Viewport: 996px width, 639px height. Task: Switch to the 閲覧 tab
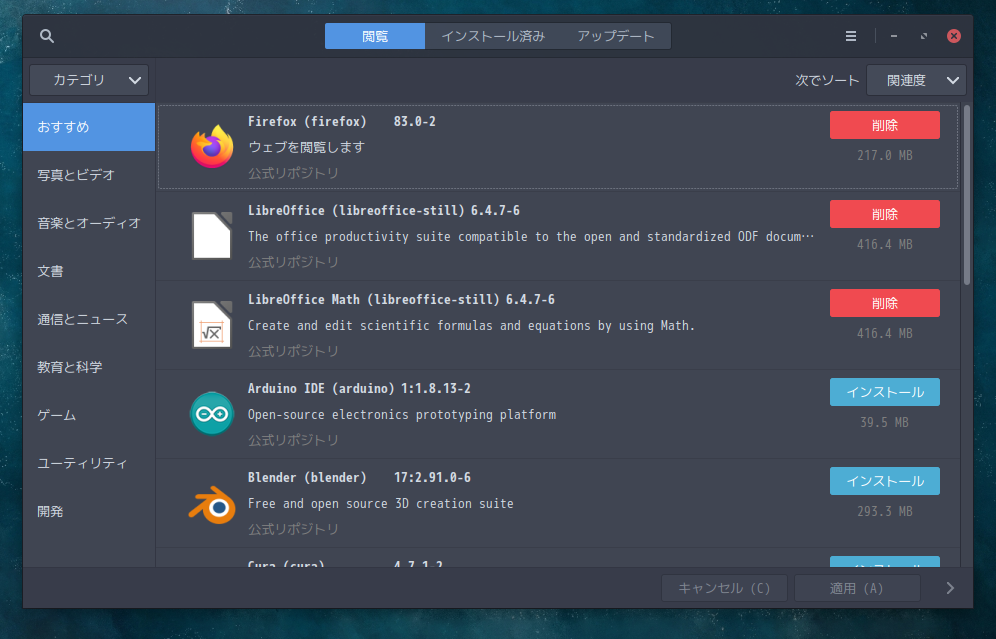point(375,36)
